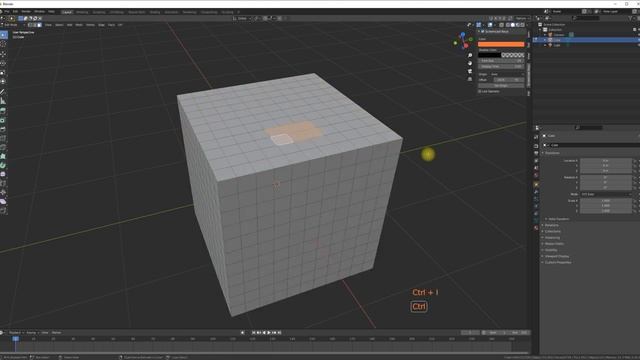Switch to the Modeling workspace tab
The width and height of the screenshot is (640, 360).
pyautogui.click(x=82, y=12)
